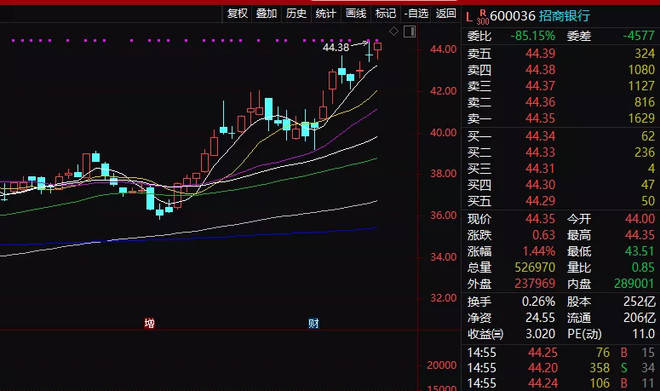Click the 卖四 volume 1080
The height and width of the screenshot is (391, 660).
(x=641, y=70)
